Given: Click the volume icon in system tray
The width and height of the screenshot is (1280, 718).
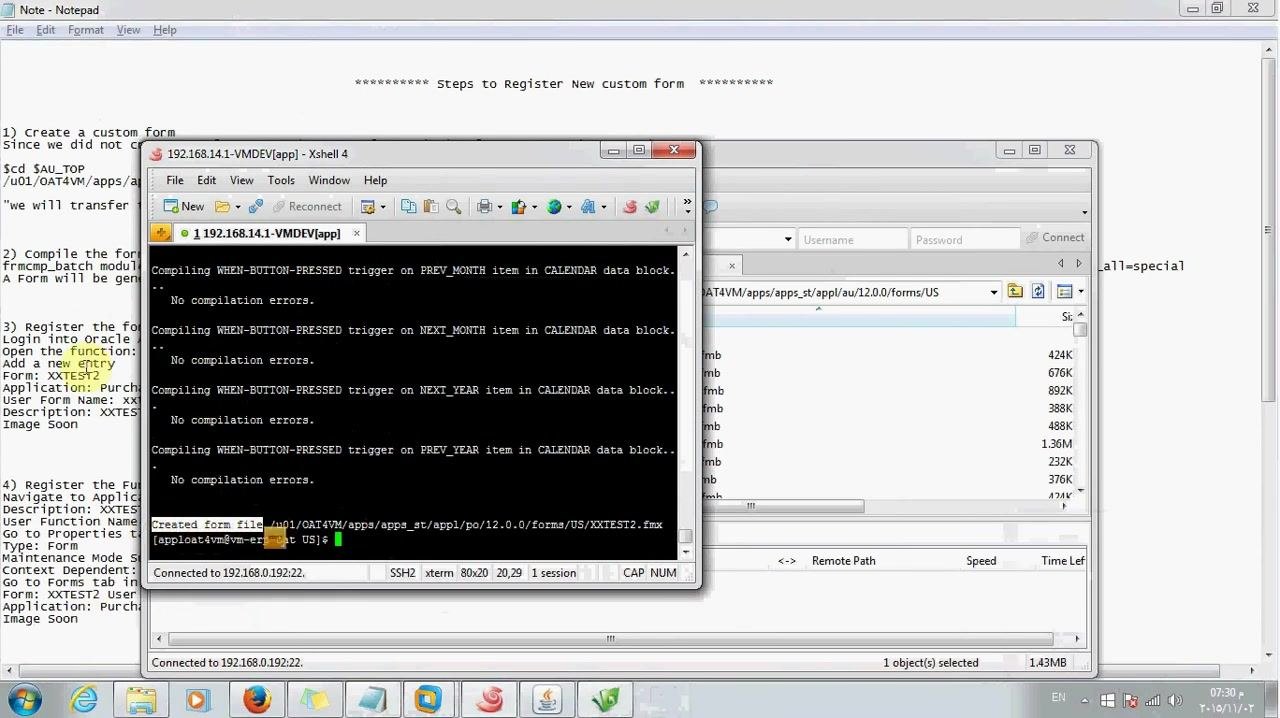Looking at the screenshot, I should point(1175,700).
